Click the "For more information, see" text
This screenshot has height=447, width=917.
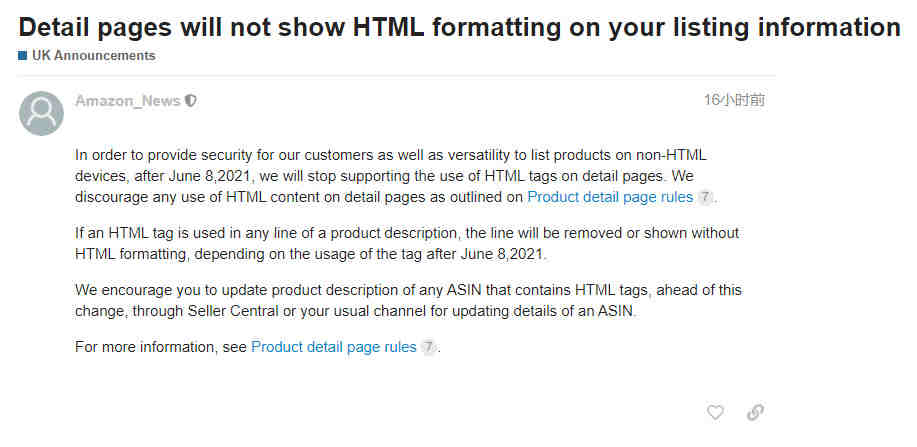coord(161,348)
